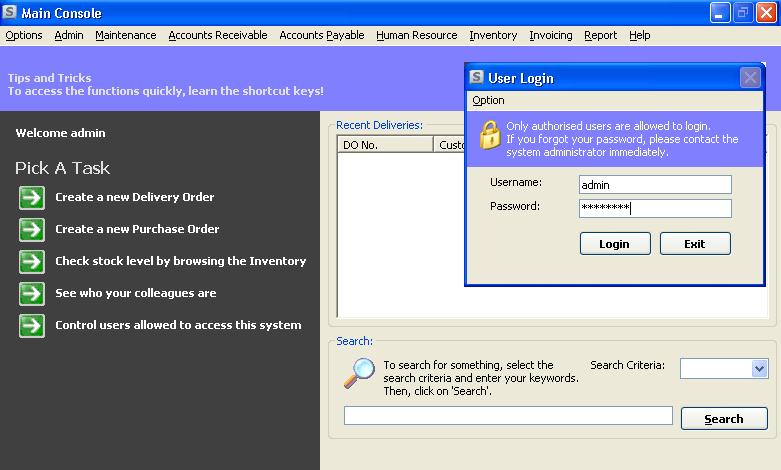The height and width of the screenshot is (470, 781).
Task: Click the green arrow beside Create a new Purchase Order
Action: (32, 230)
